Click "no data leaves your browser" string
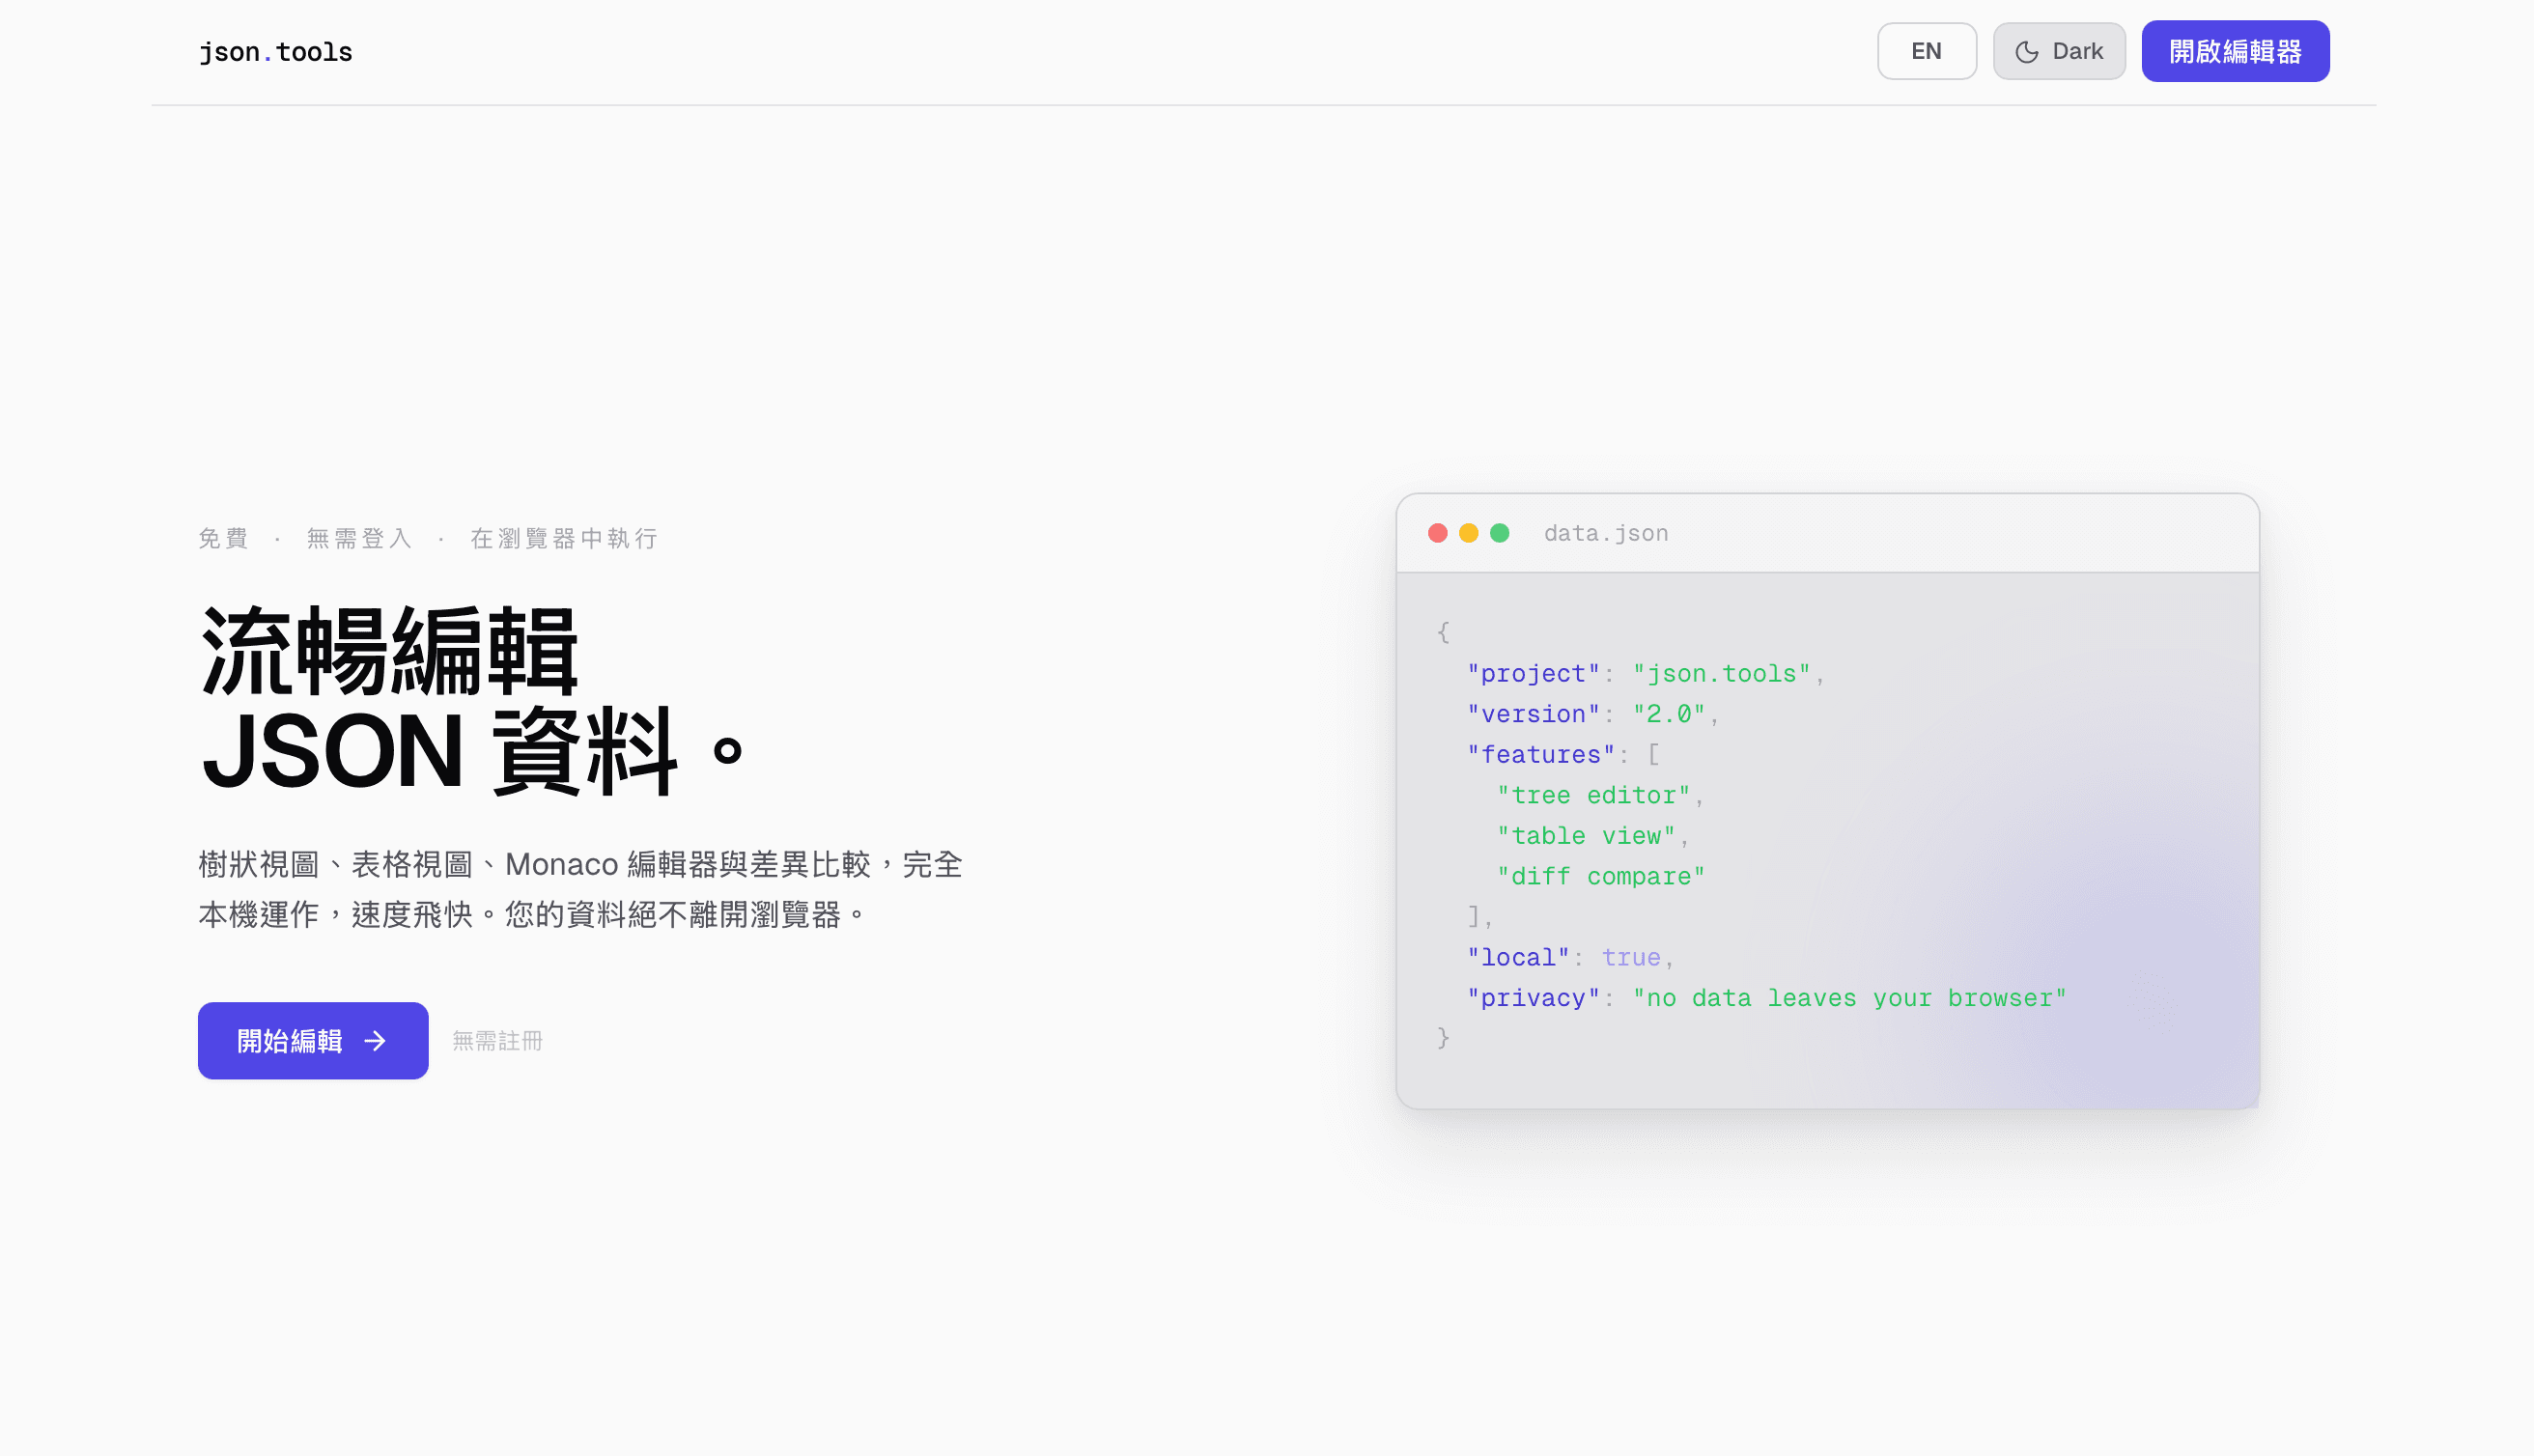 1849,998
